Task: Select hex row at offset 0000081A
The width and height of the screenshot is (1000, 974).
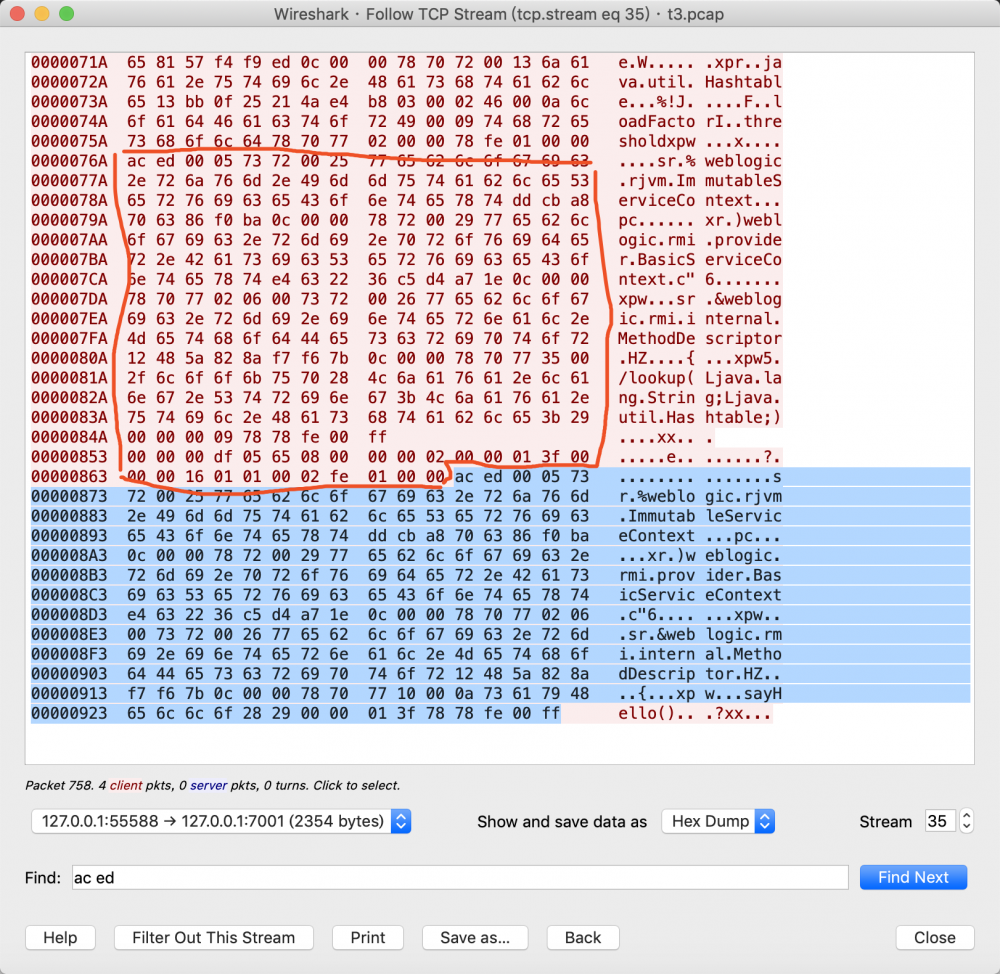Action: pos(406,378)
